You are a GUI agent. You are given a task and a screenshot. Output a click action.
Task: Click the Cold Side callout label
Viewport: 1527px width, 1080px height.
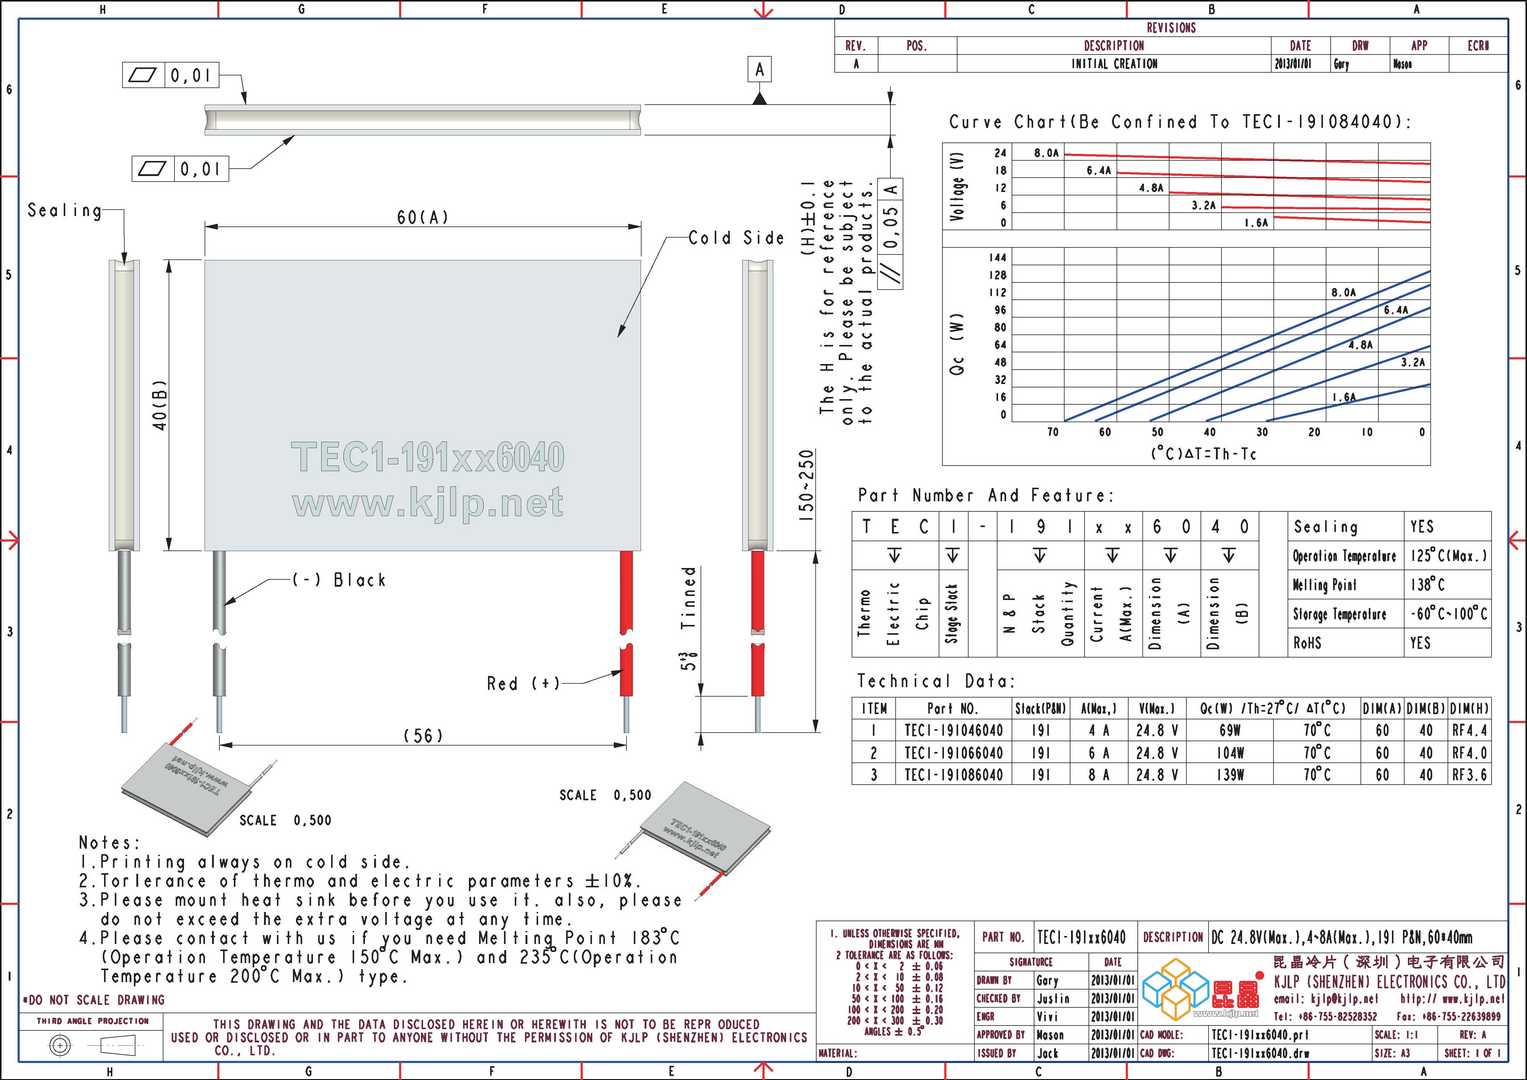coord(736,238)
